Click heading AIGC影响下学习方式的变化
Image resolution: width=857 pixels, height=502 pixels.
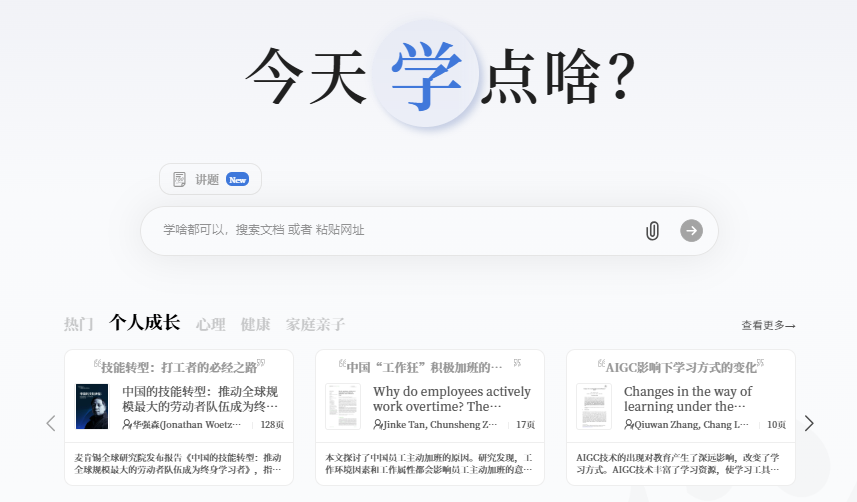click(x=681, y=367)
